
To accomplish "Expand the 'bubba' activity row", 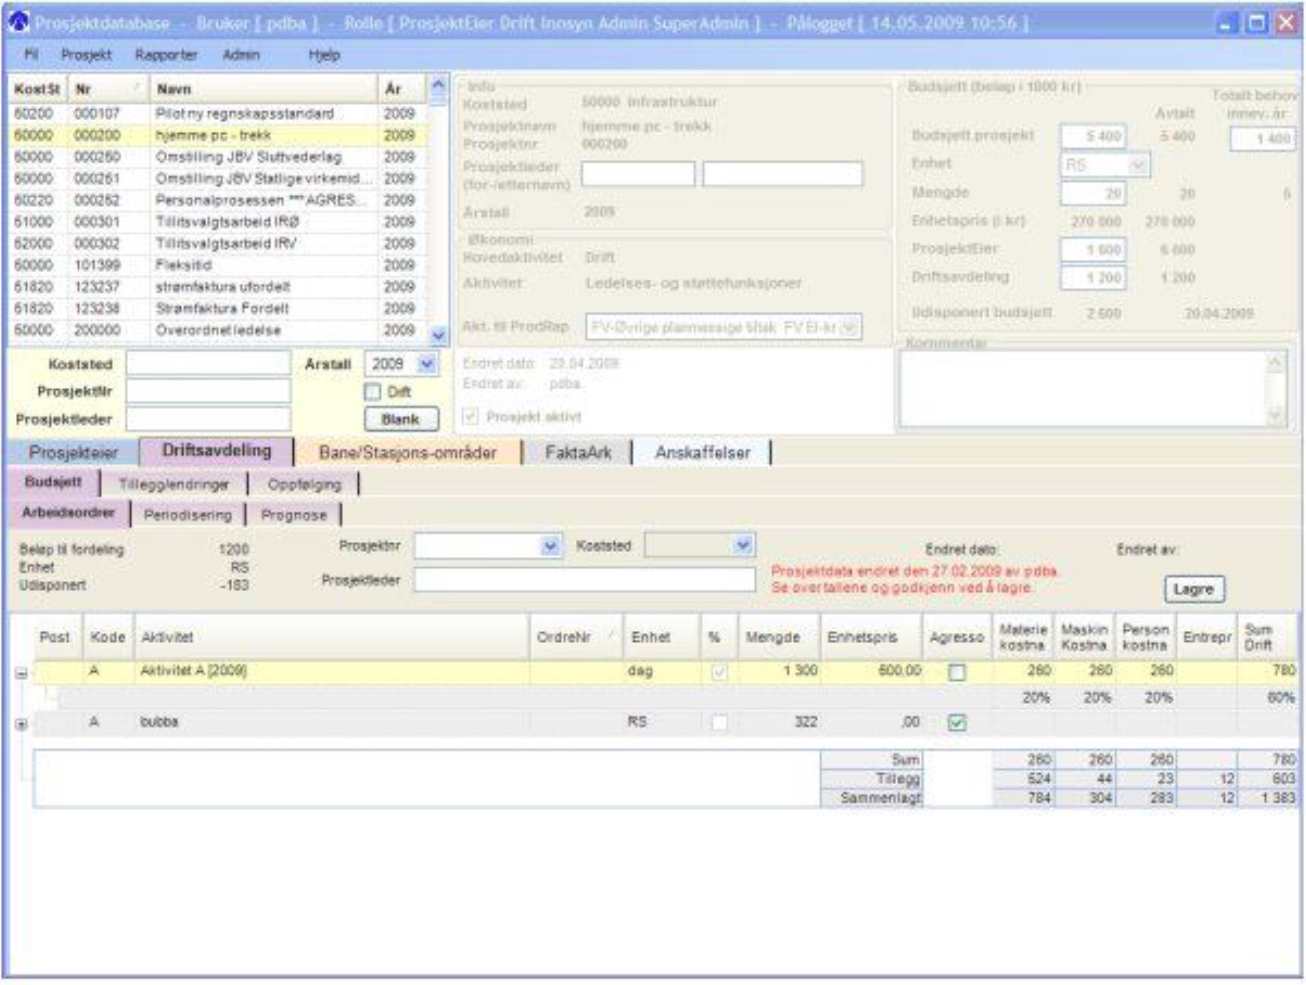I will point(21,724).
